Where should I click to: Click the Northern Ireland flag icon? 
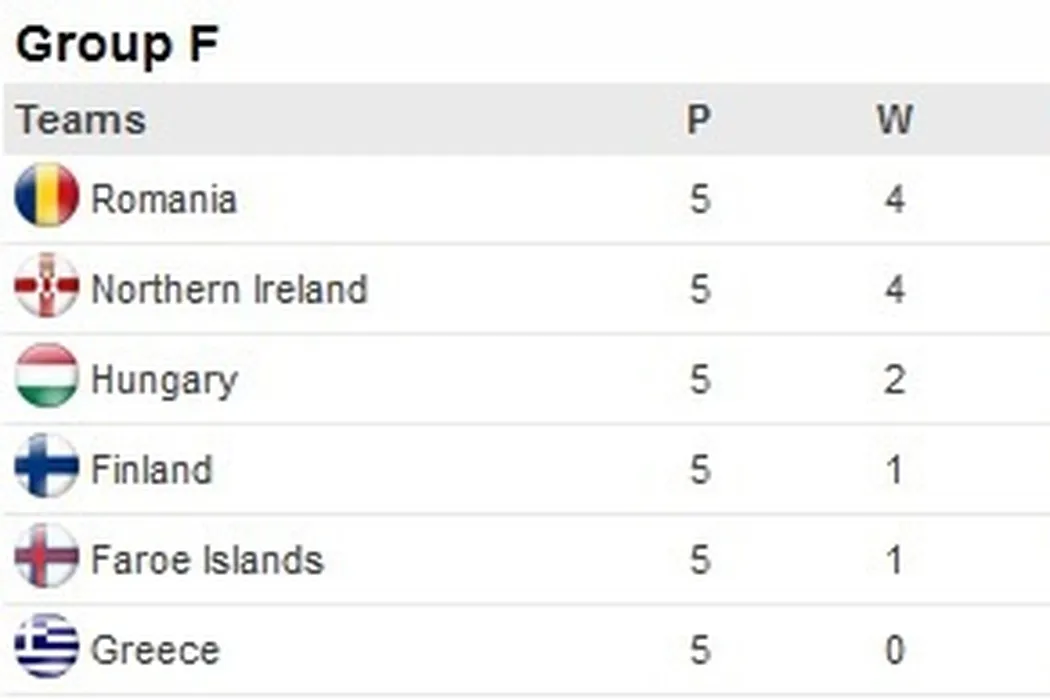46,286
